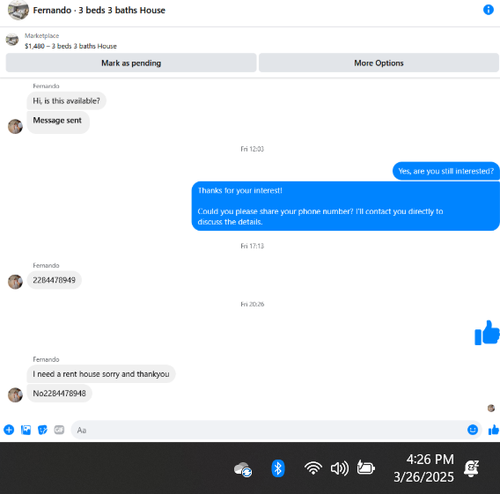Open the GIF picker icon
The height and width of the screenshot is (494, 500).
(x=59, y=430)
